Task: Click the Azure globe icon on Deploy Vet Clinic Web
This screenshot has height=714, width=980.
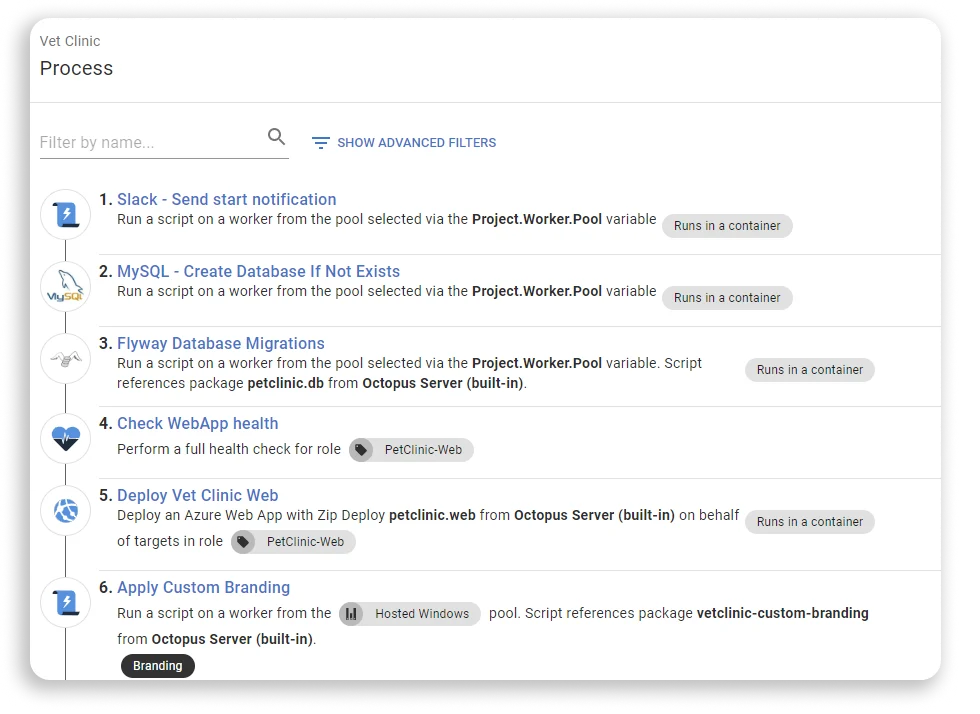Action: pyautogui.click(x=64, y=510)
